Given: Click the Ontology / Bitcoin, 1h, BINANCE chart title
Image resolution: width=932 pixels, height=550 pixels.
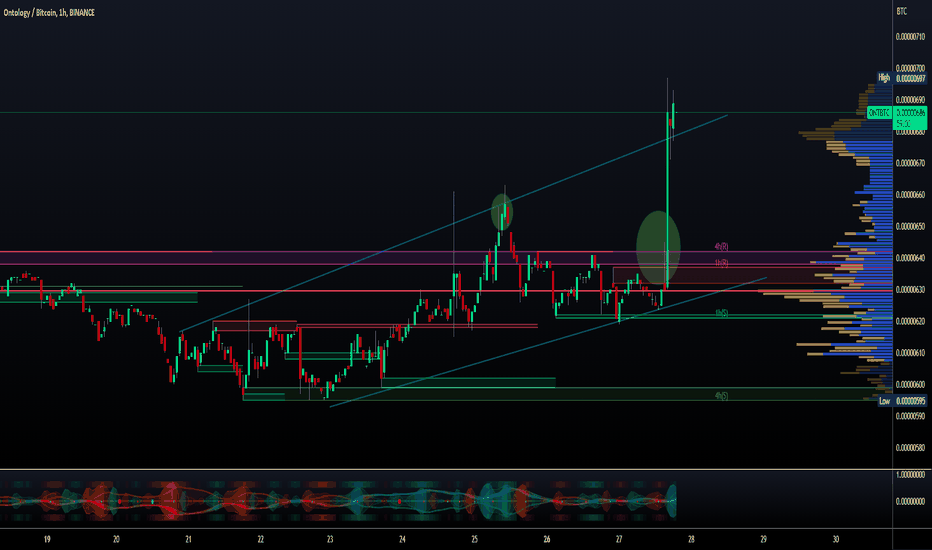Looking at the screenshot, I should pos(49,12).
